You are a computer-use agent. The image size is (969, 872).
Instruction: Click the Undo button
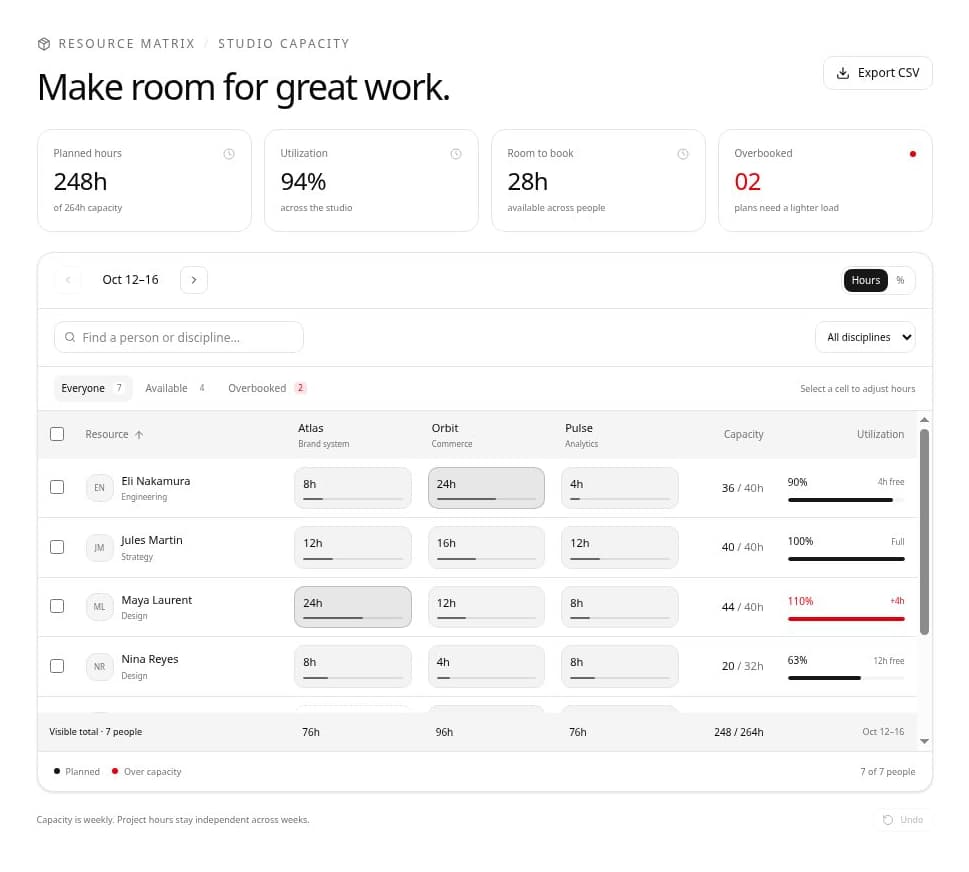[903, 819]
